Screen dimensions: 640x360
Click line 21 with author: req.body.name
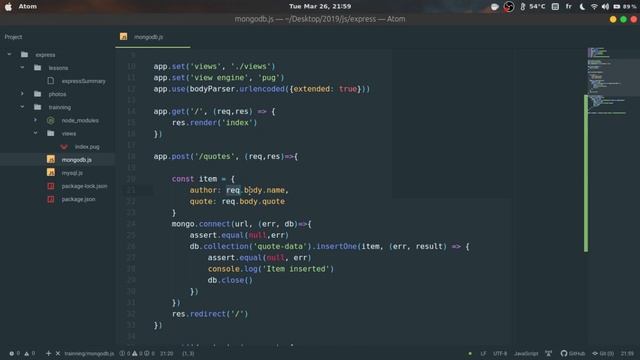[x=239, y=190]
